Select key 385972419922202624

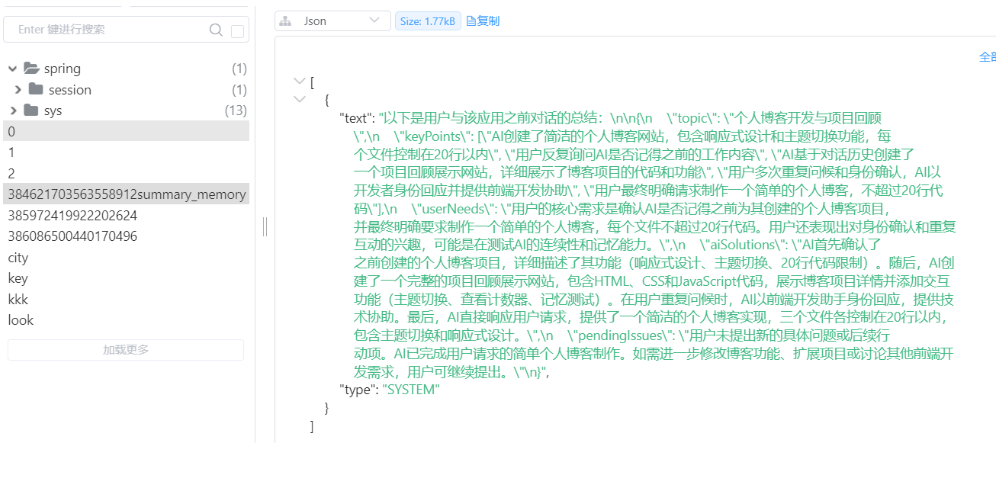(126, 215)
